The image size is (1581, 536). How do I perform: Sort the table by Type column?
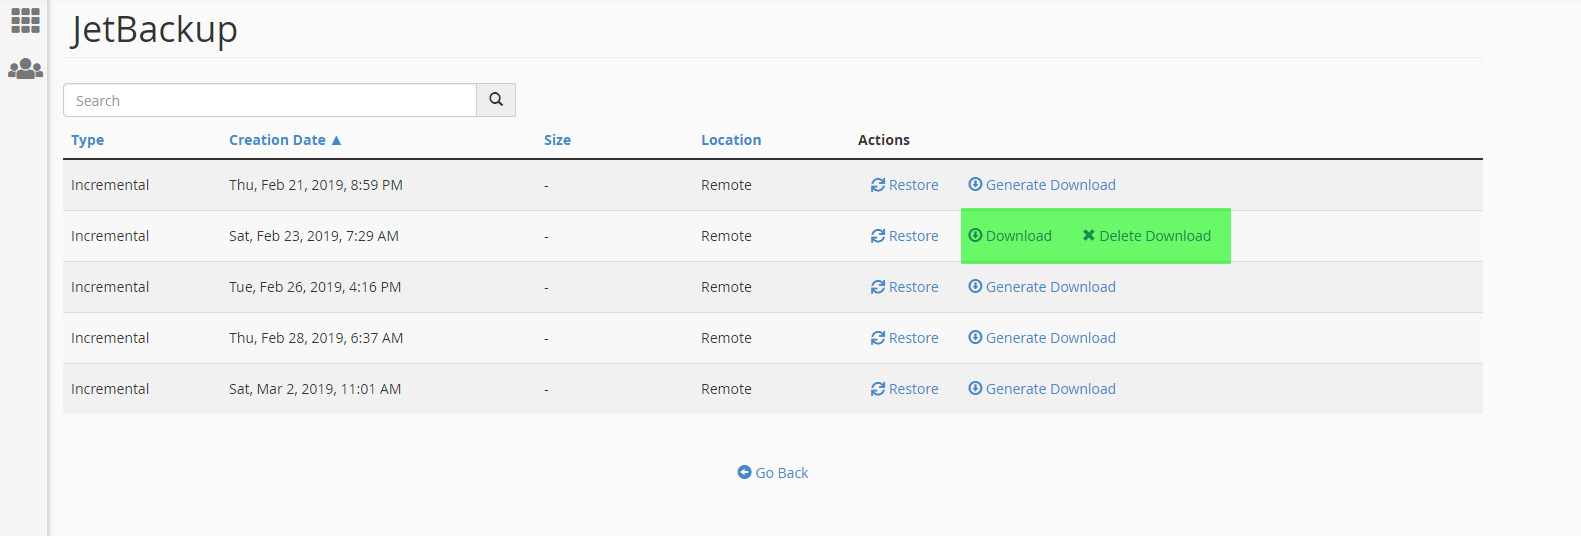[x=88, y=140]
